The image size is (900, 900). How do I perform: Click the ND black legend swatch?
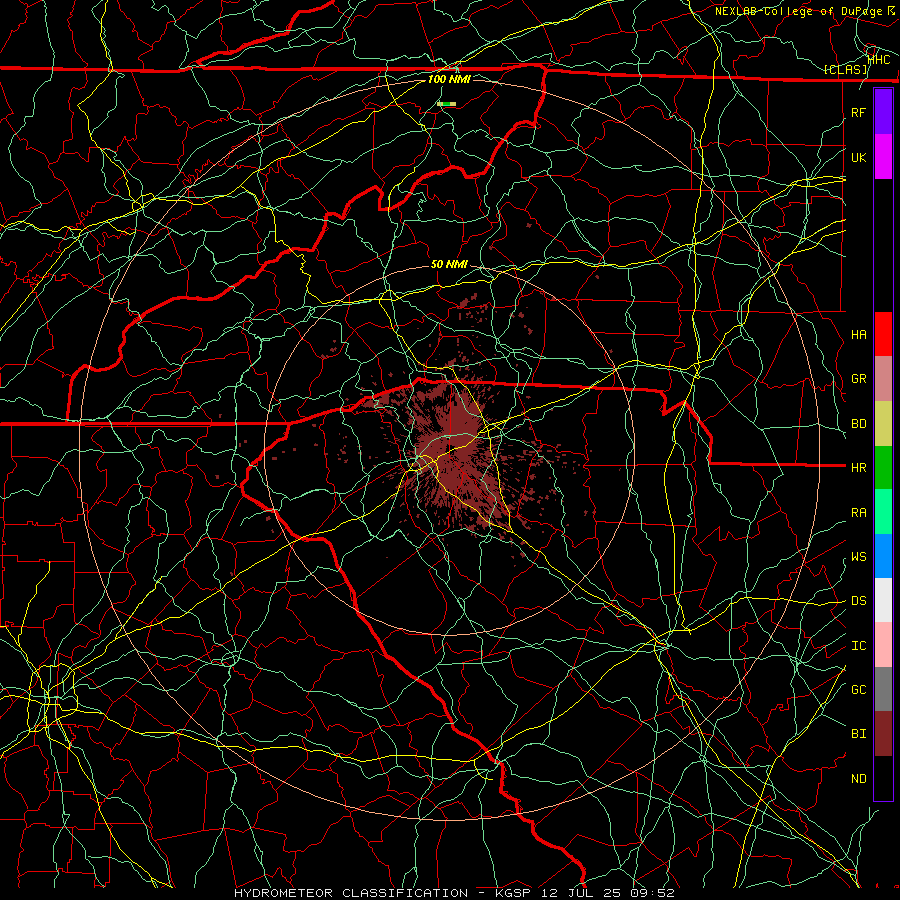(883, 778)
